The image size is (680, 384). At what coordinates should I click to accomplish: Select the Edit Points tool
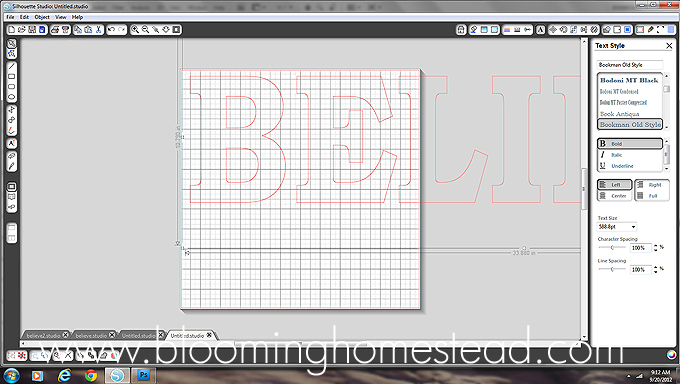coord(12,54)
